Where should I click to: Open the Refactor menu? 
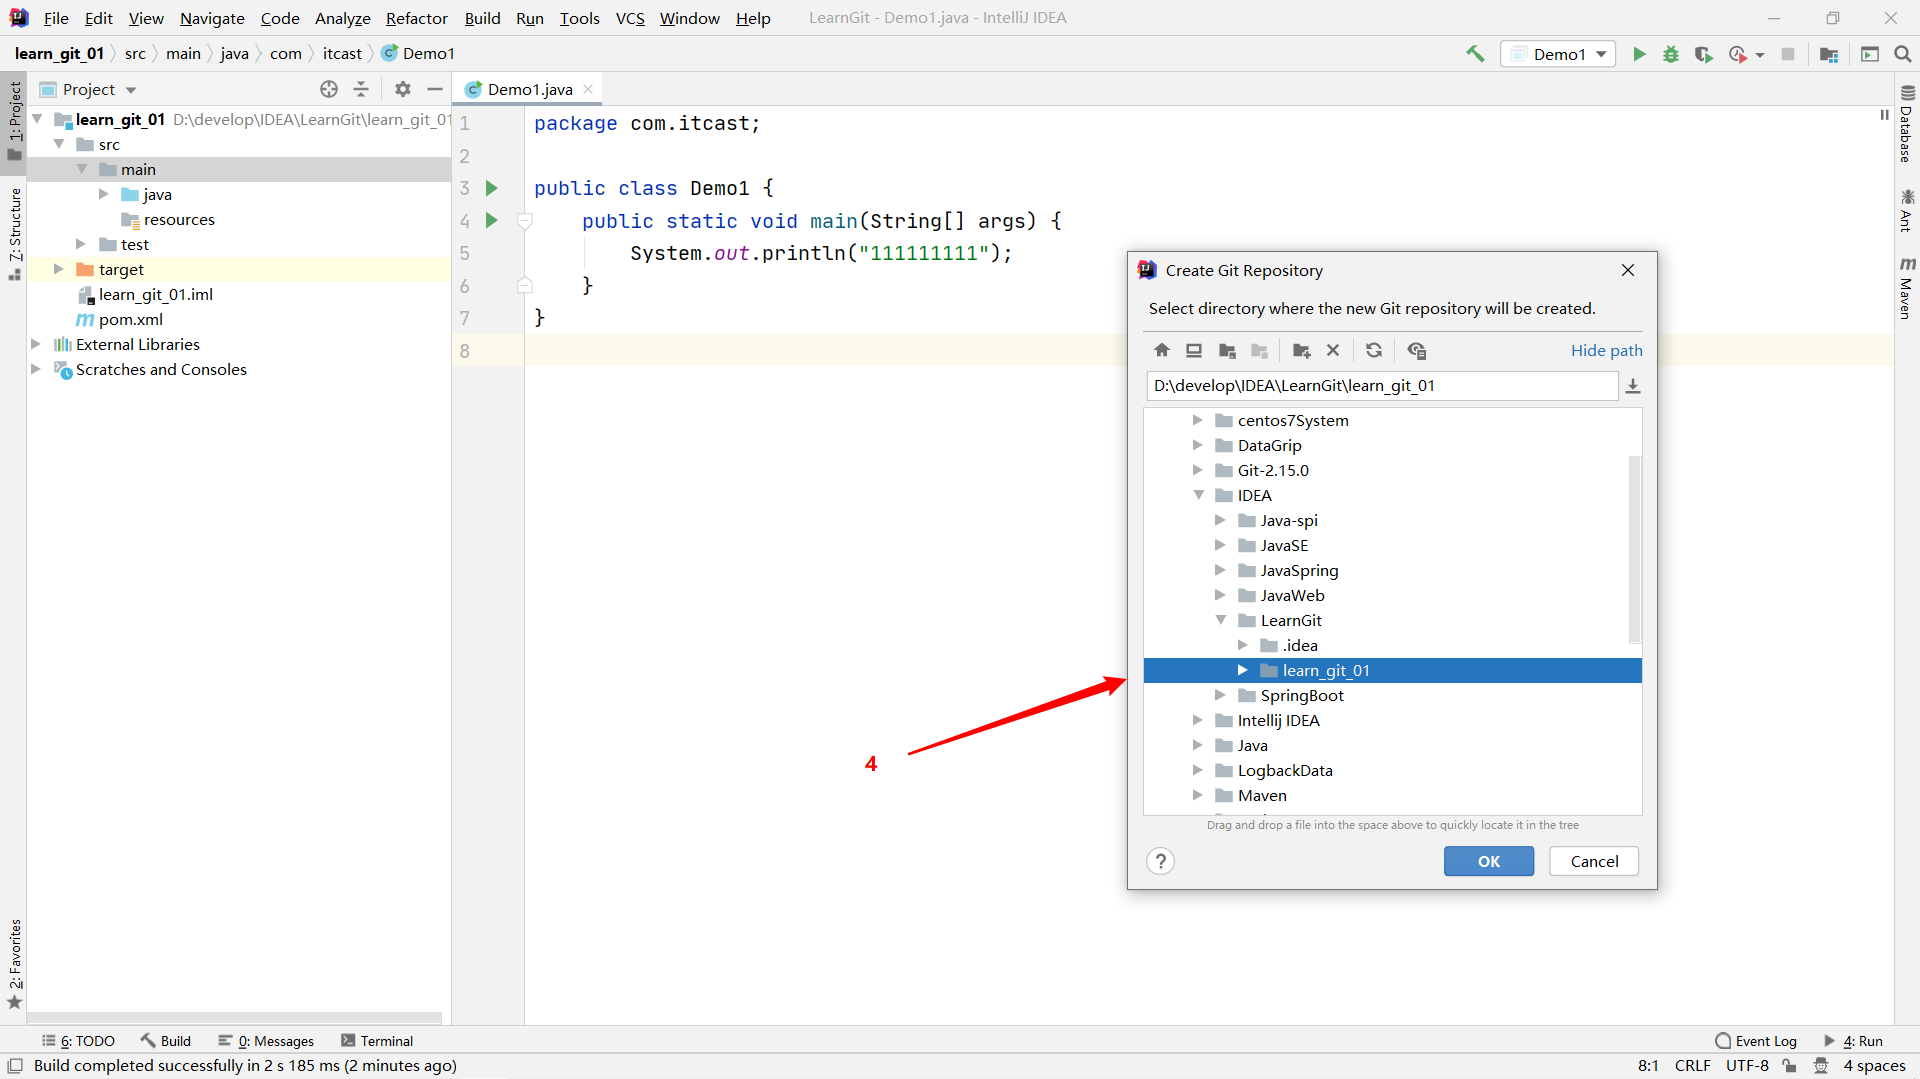[x=417, y=18]
